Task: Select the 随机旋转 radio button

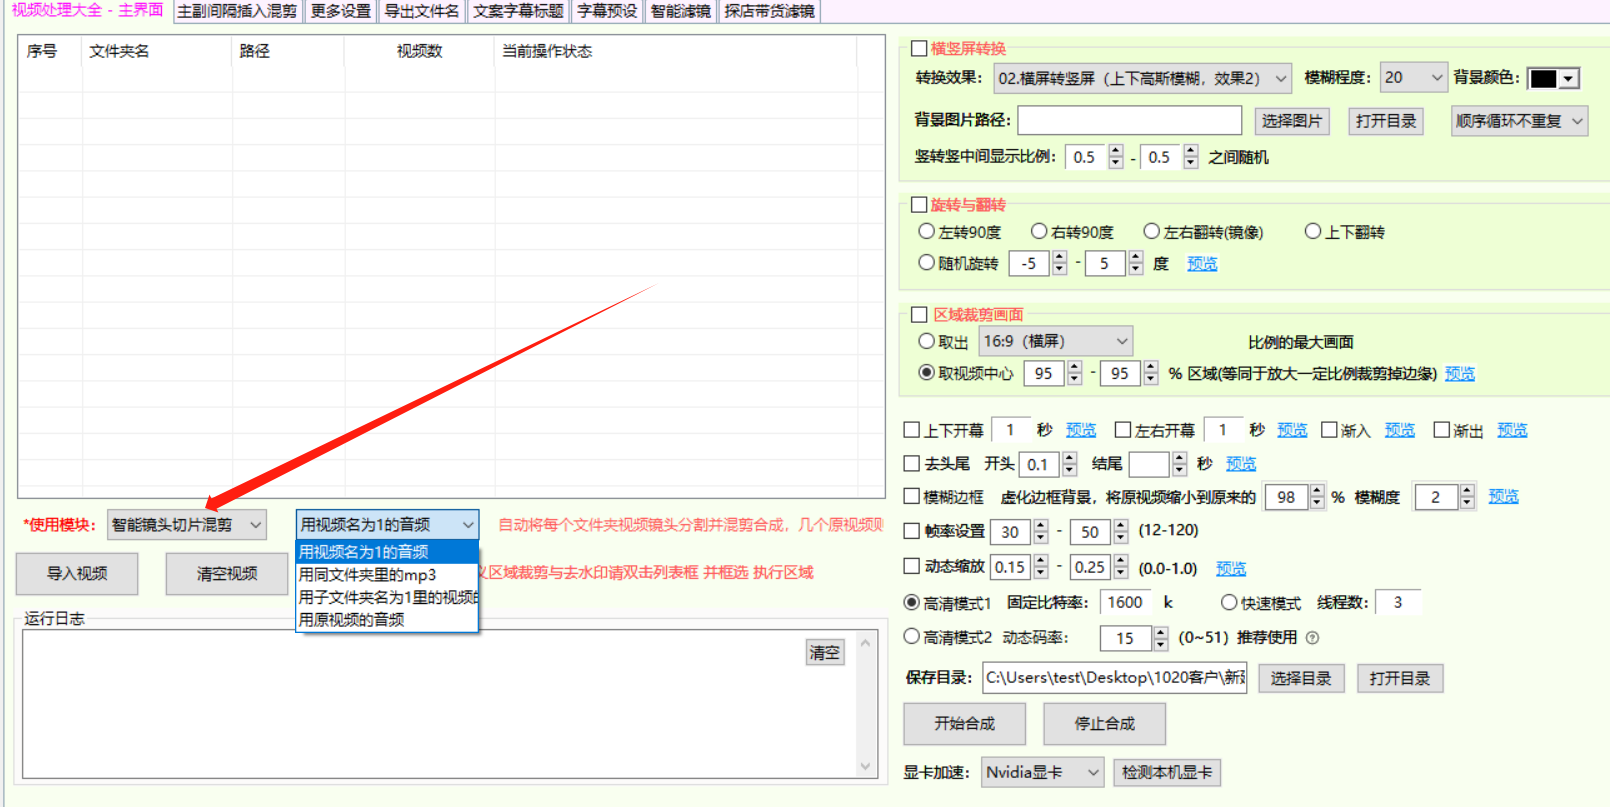Action: (926, 262)
